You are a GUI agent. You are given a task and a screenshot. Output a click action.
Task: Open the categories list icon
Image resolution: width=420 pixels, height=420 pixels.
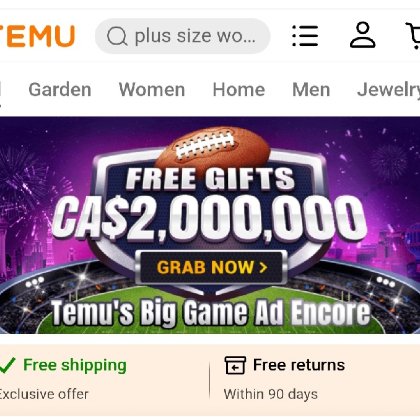(x=305, y=36)
